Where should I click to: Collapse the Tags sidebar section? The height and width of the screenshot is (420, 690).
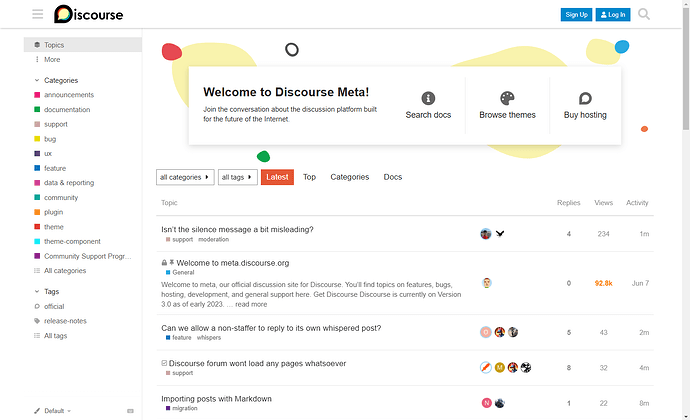click(x=46, y=291)
